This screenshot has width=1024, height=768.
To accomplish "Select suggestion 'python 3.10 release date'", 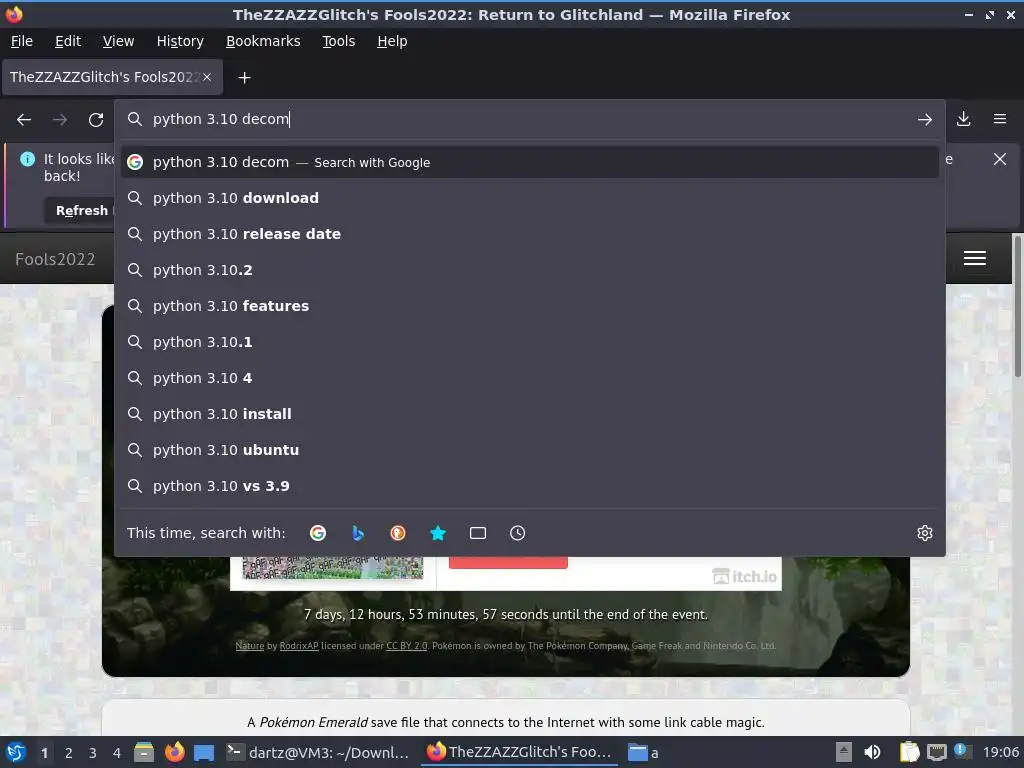I will pos(530,234).
